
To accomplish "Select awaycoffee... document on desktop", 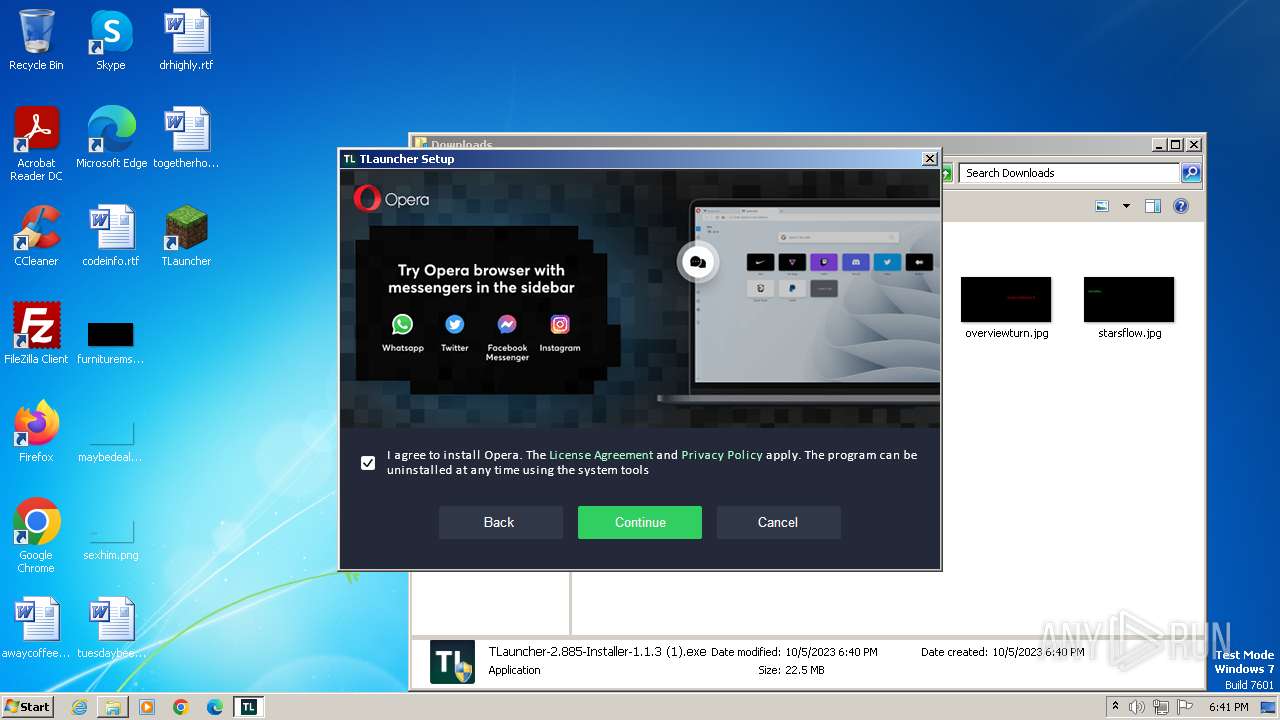I will pos(36,628).
